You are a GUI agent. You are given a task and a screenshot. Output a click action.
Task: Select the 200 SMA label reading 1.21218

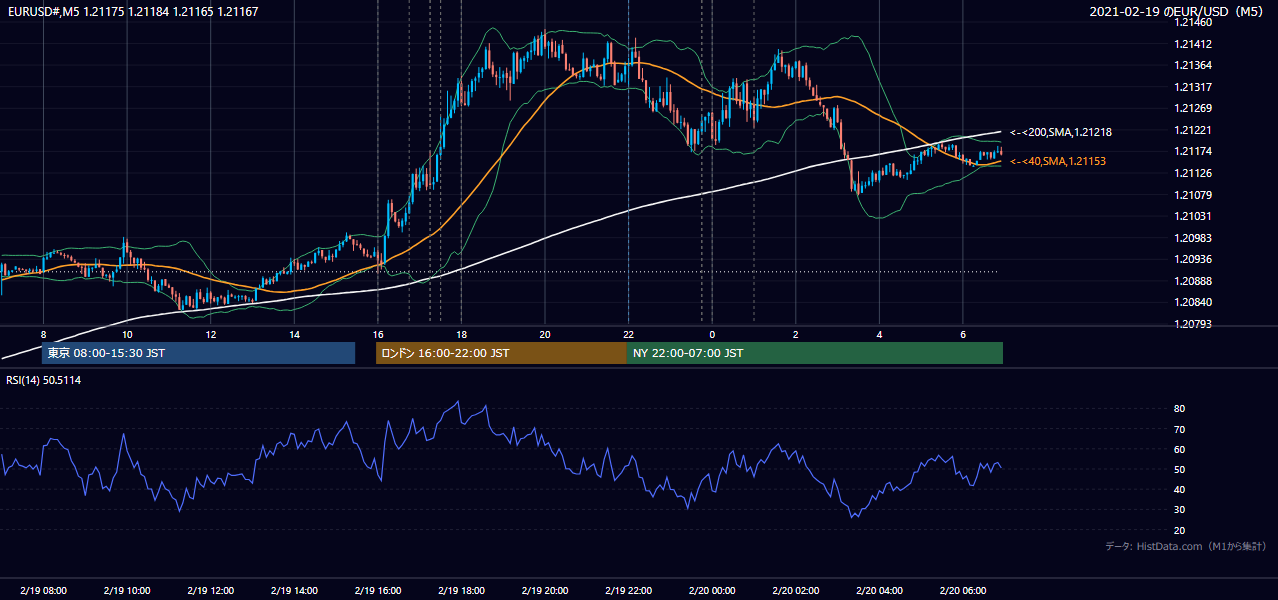1061,132
